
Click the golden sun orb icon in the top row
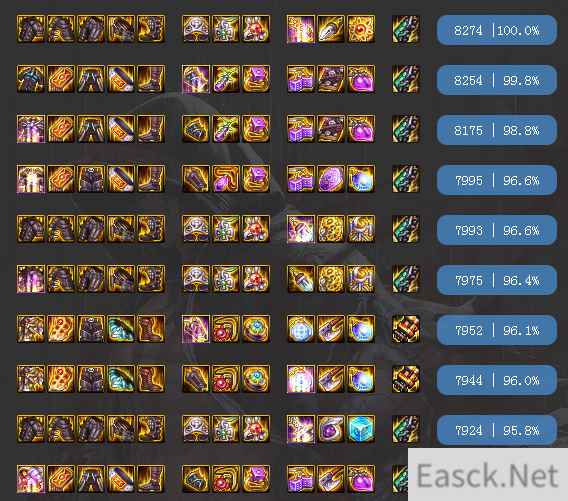361,29
